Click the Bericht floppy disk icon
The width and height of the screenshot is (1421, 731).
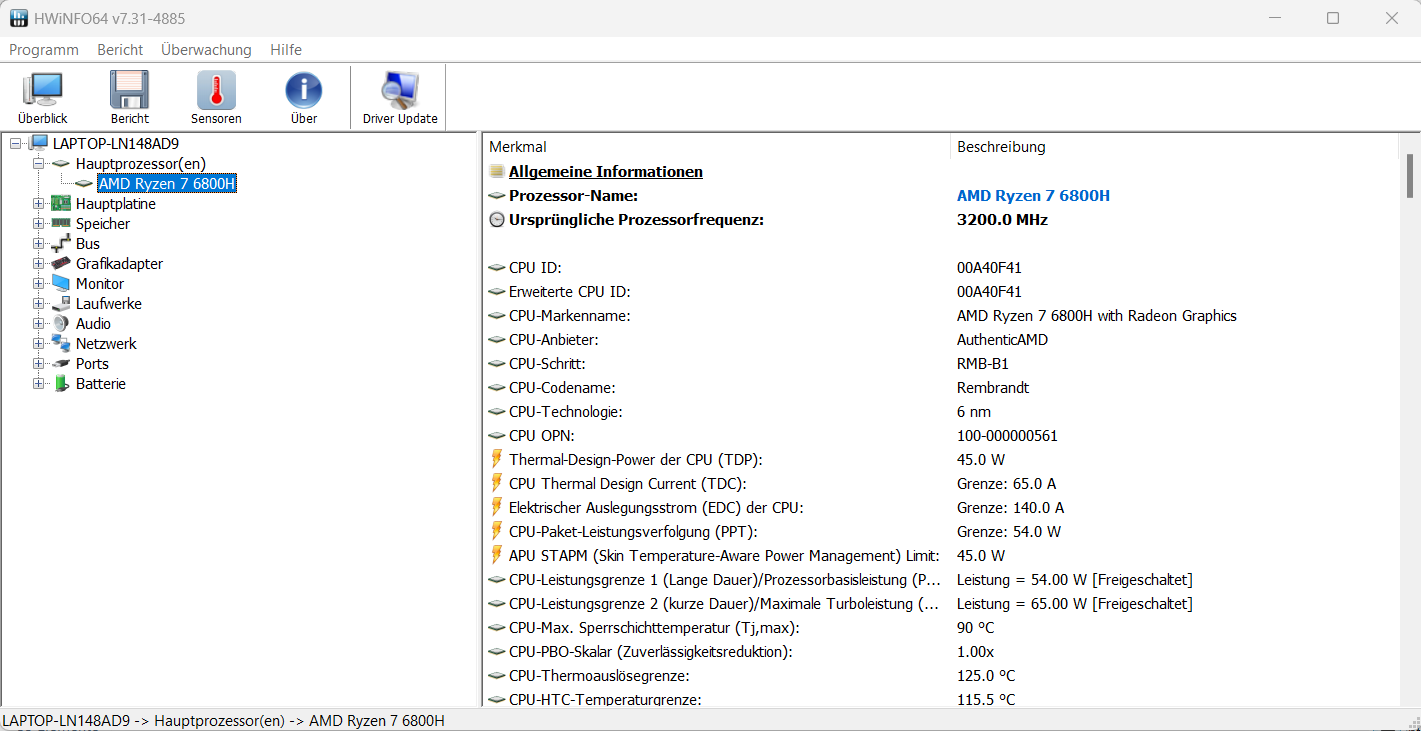(x=130, y=91)
